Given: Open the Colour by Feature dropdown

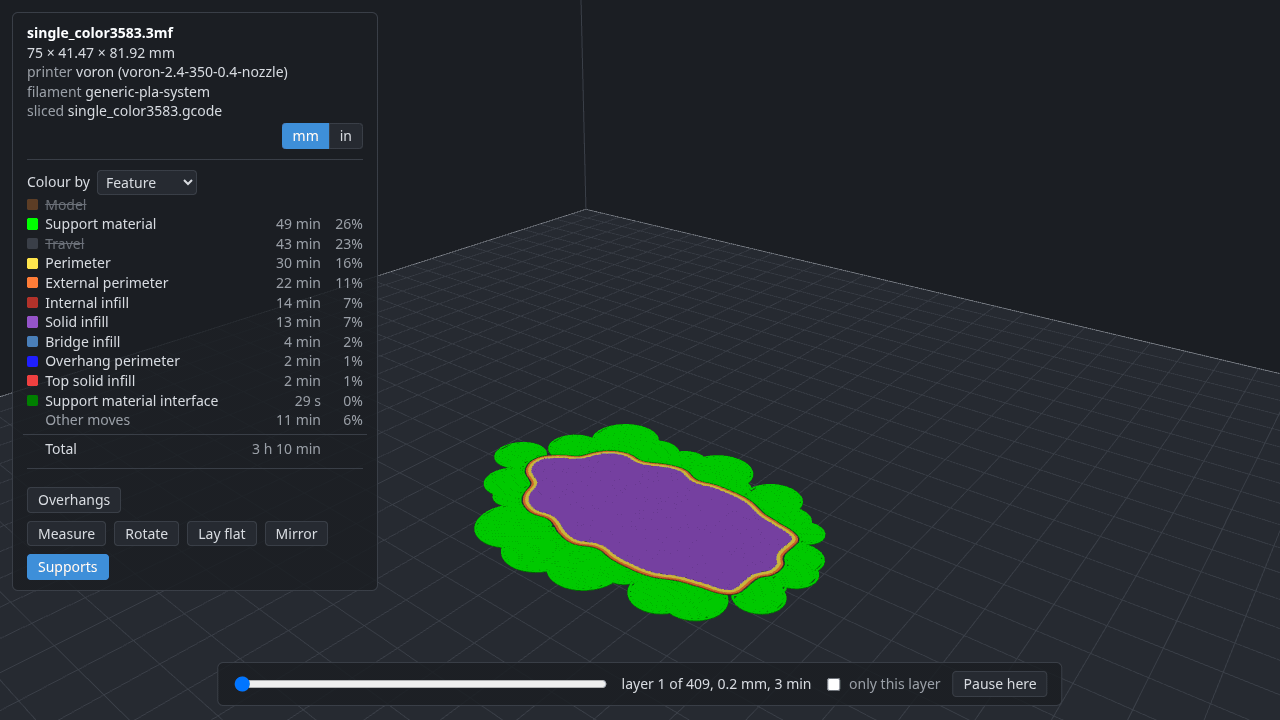Looking at the screenshot, I should click(147, 182).
